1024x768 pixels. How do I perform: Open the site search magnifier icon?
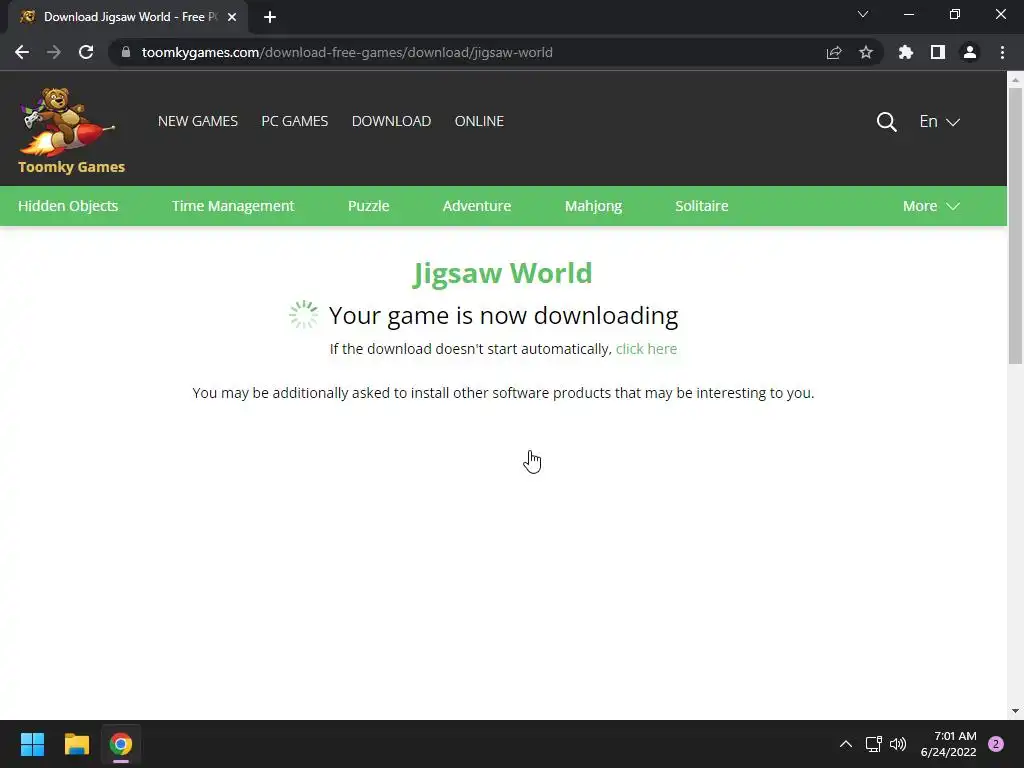(886, 121)
